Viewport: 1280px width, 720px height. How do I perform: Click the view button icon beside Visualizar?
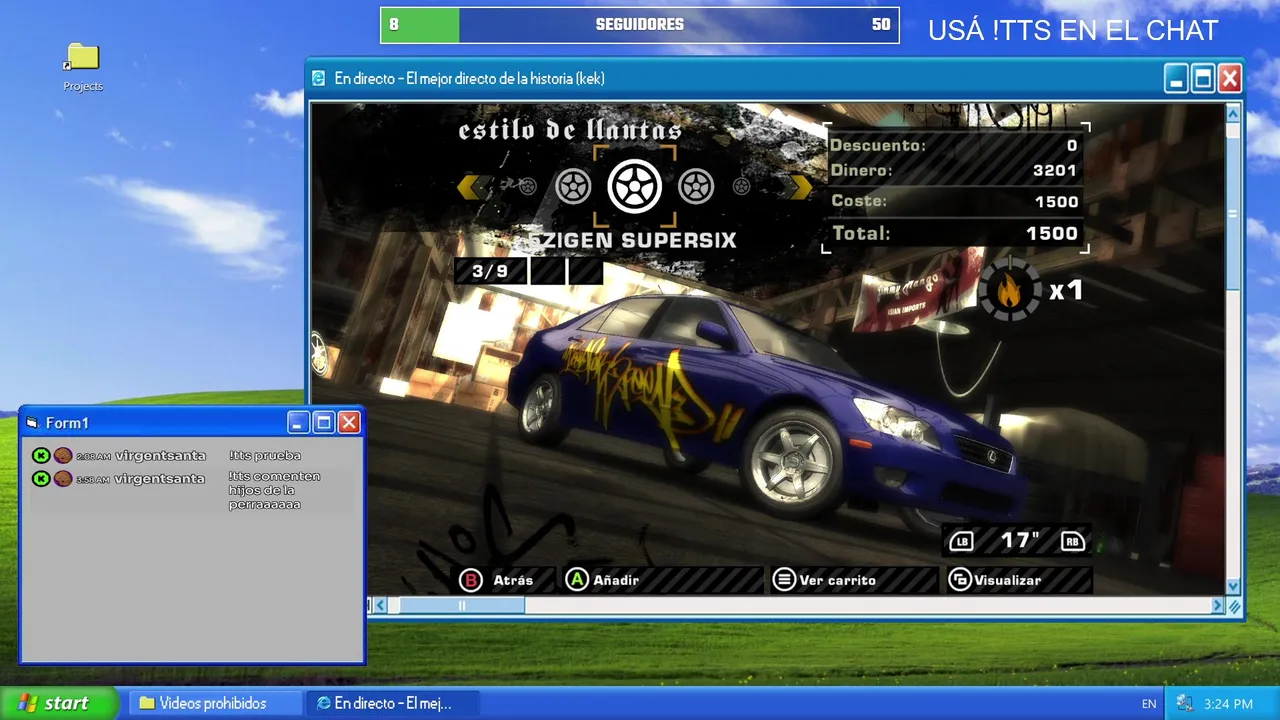click(x=960, y=580)
